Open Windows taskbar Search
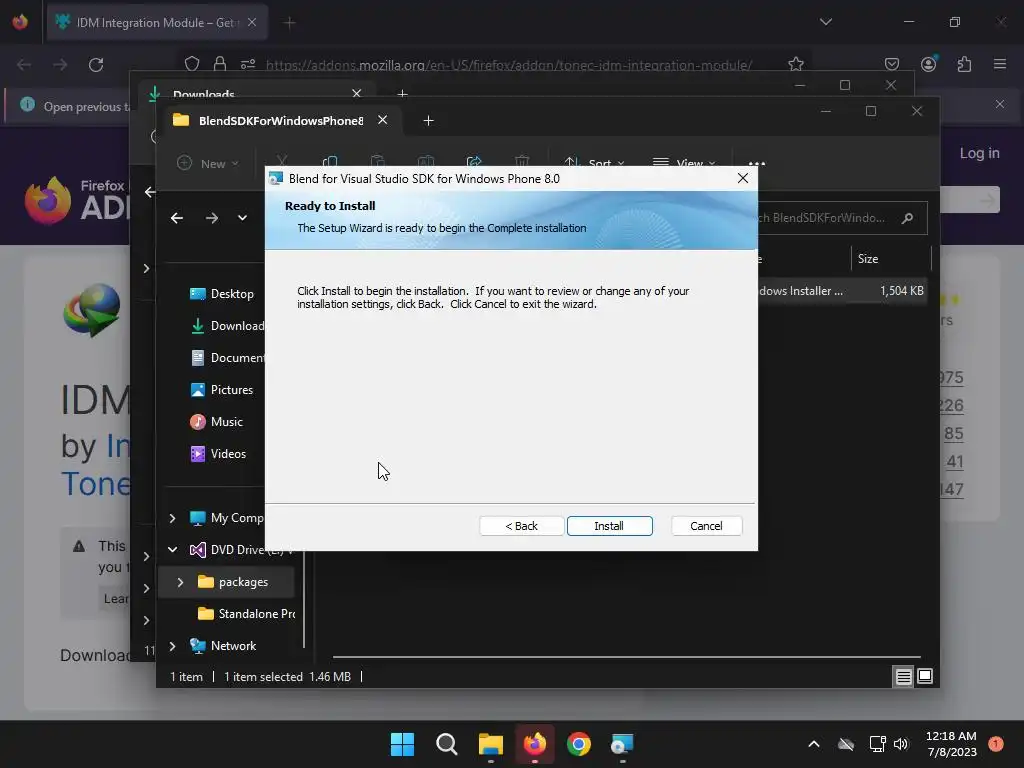 pyautogui.click(x=447, y=744)
